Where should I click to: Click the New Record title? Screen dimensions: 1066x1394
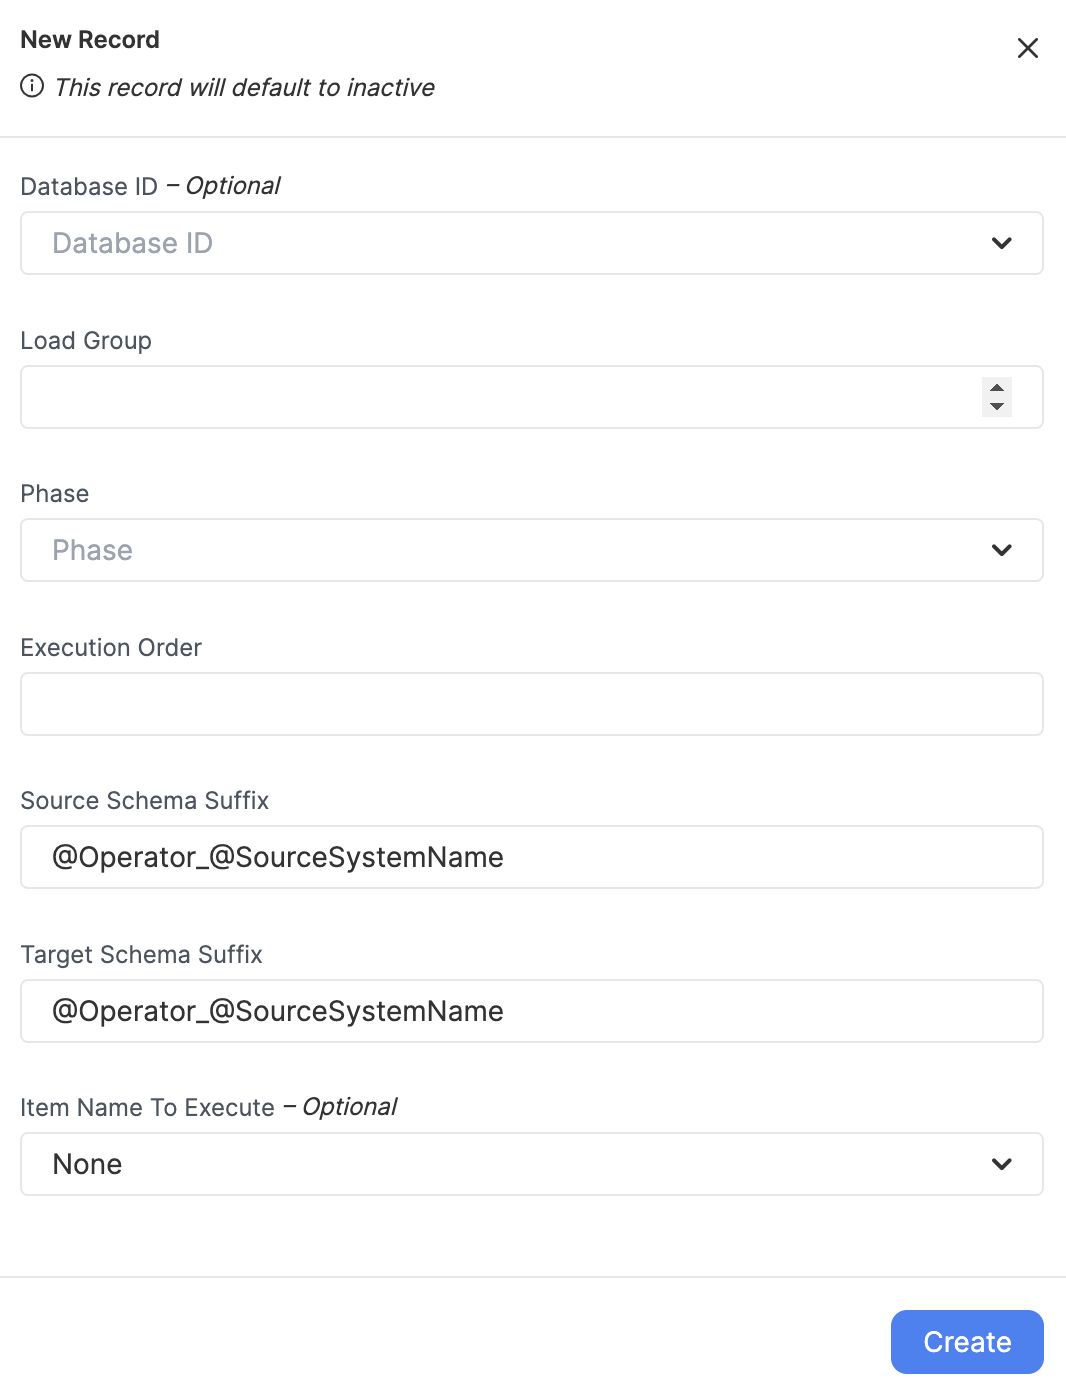click(90, 40)
